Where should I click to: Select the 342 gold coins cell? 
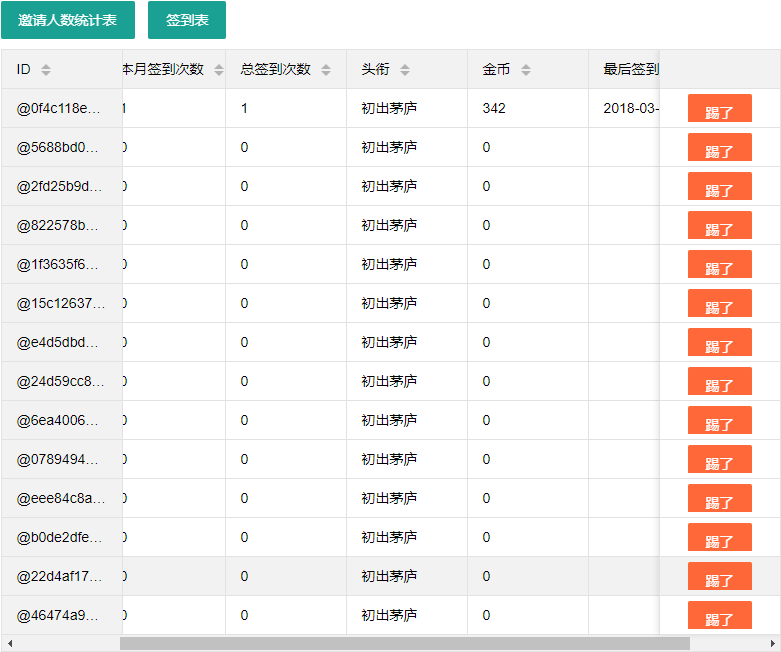[528, 108]
